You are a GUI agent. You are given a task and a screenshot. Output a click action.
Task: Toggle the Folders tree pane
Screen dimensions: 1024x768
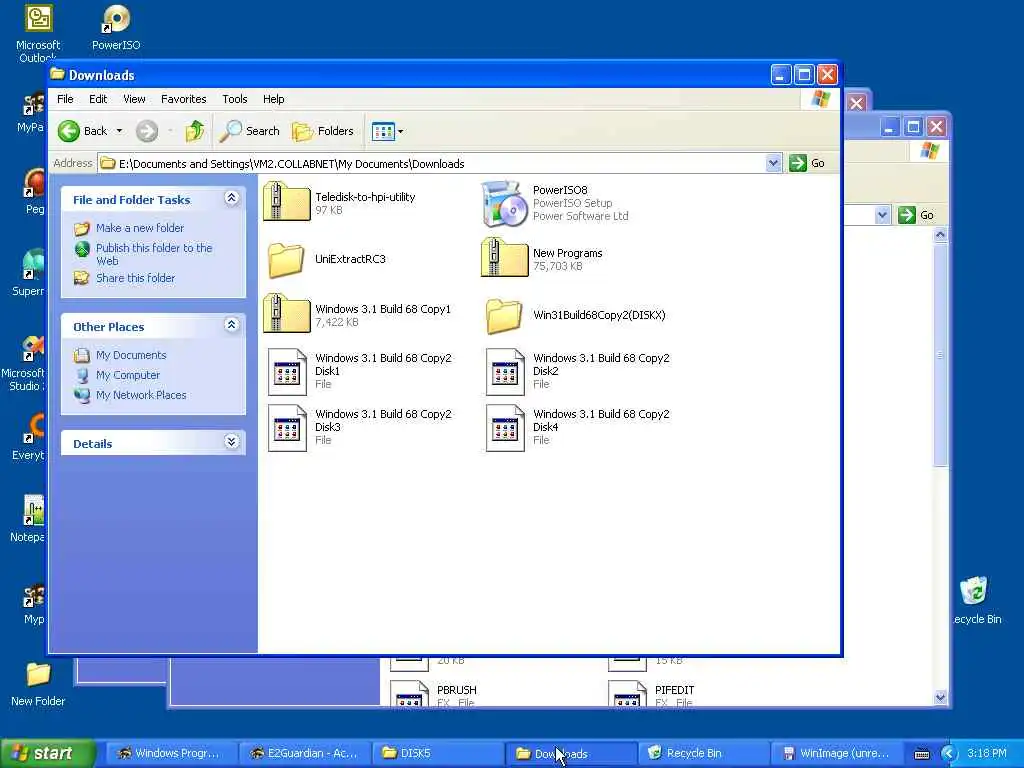tap(323, 131)
